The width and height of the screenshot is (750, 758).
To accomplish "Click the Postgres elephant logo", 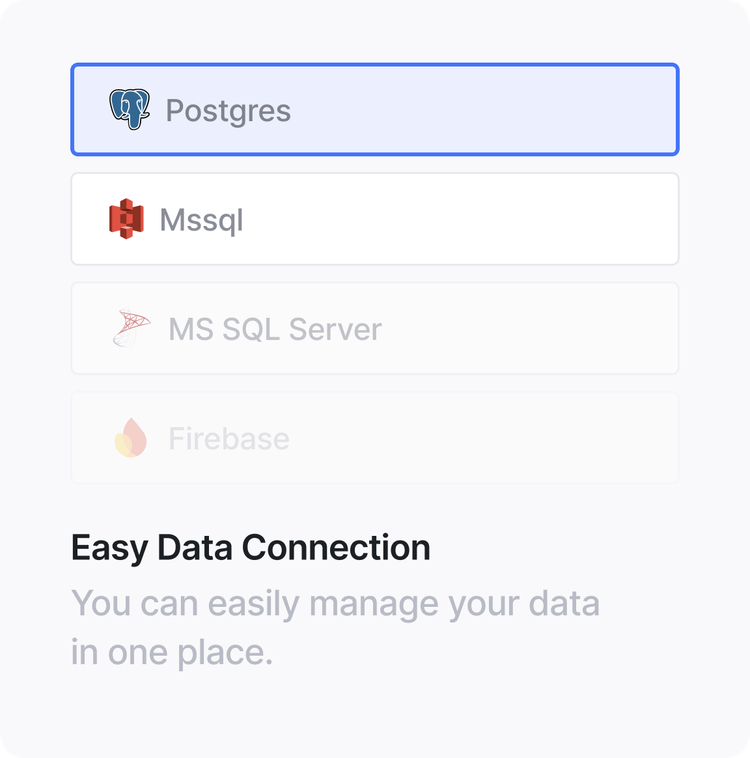I will click(x=129, y=109).
